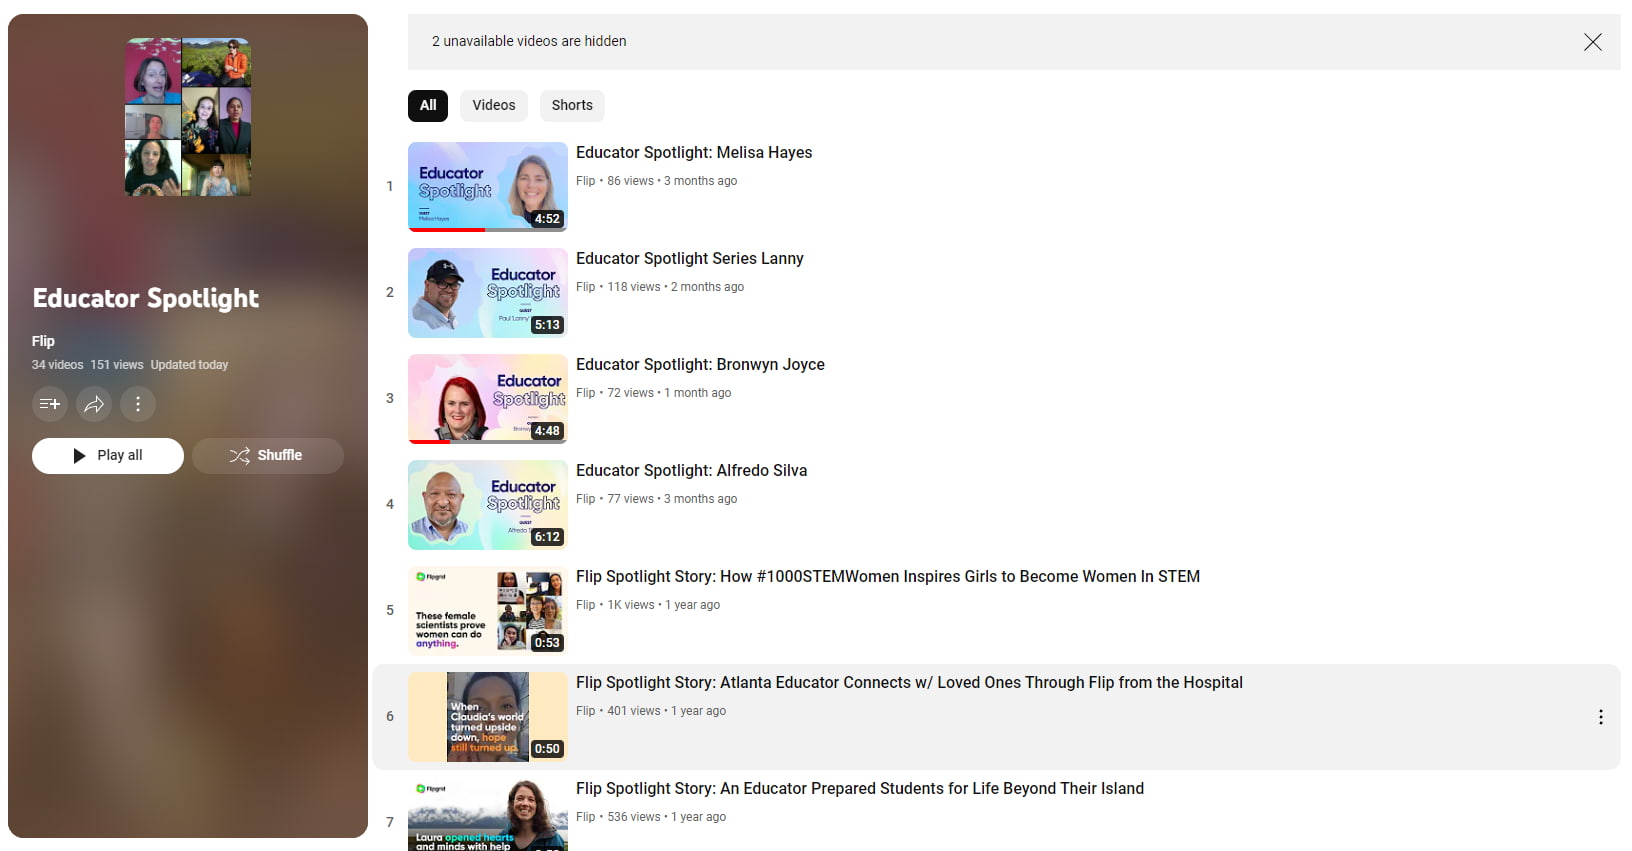Open Educator Prepared Students for Life title
The image size is (1632, 851).
click(860, 788)
